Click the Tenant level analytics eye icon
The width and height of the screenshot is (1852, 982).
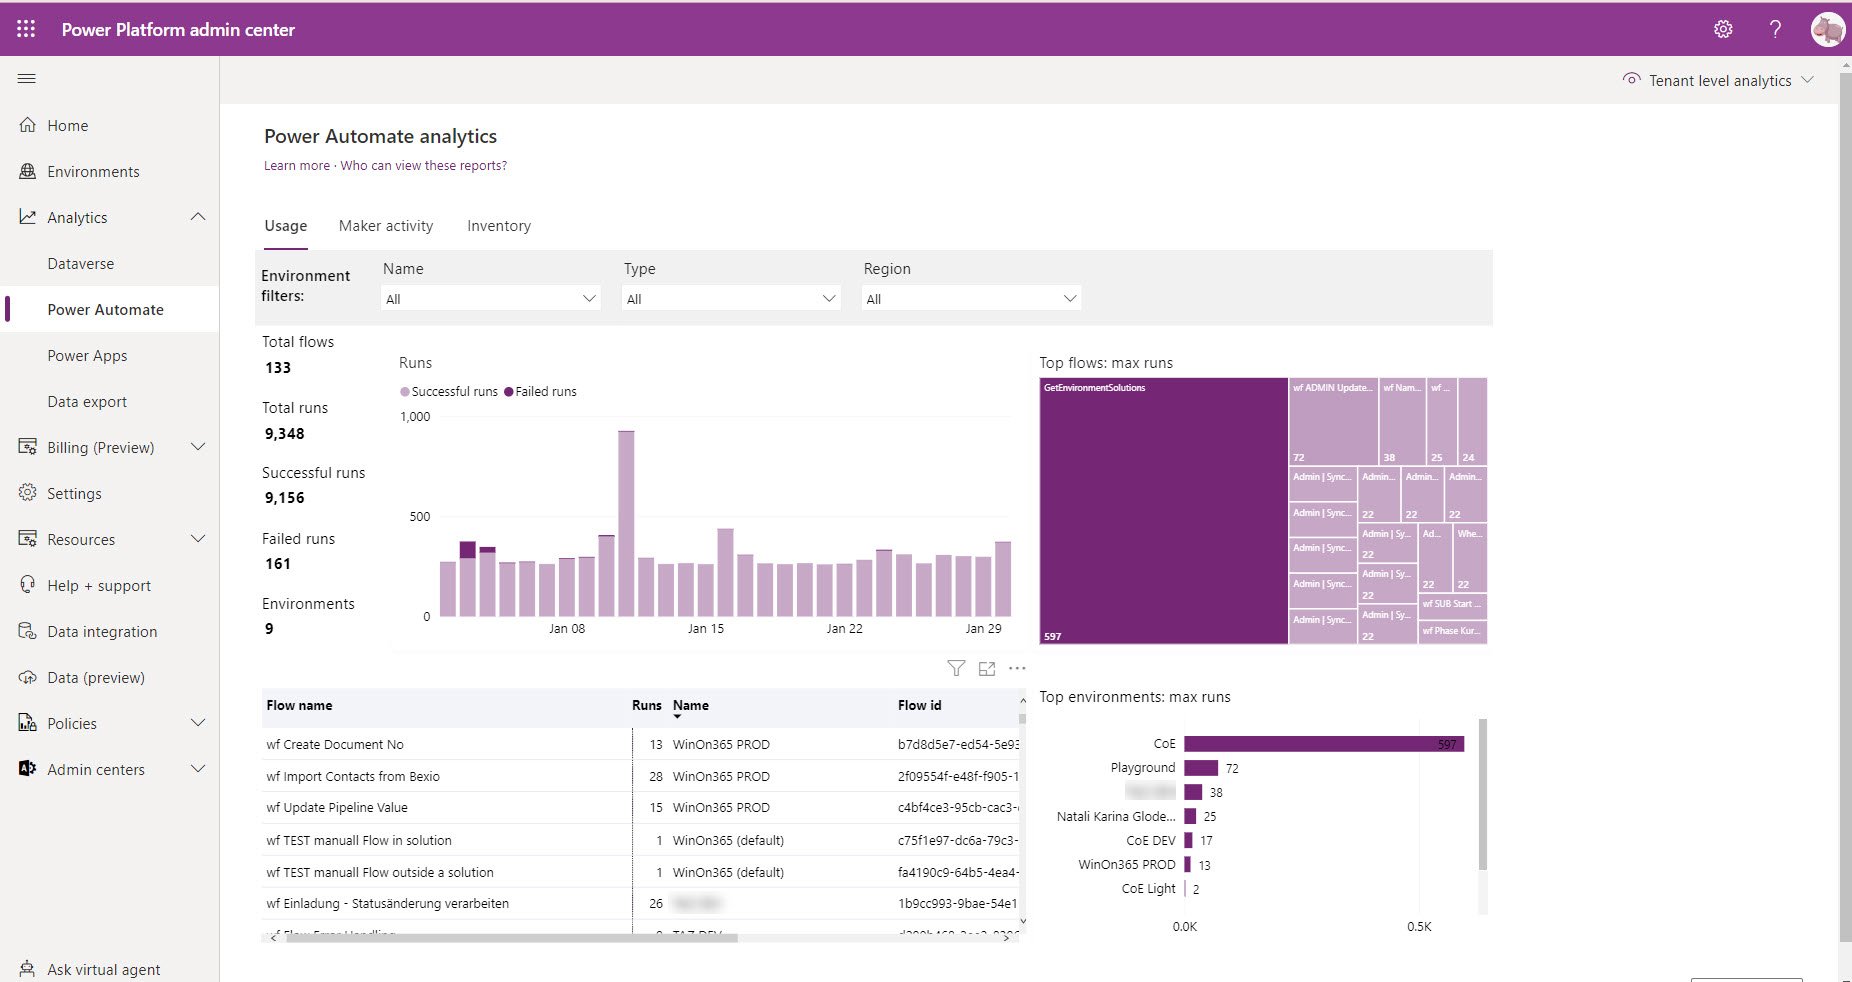pos(1632,79)
